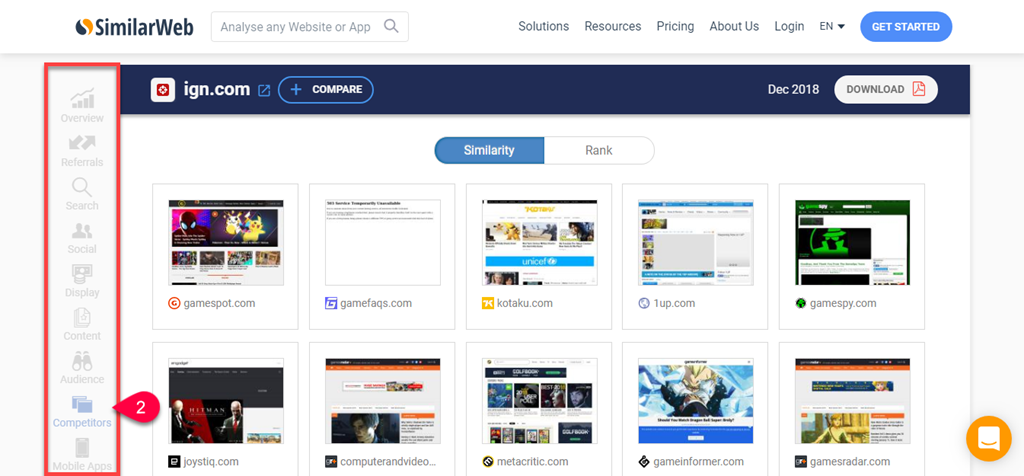Open the Search sidebar section

82,194
